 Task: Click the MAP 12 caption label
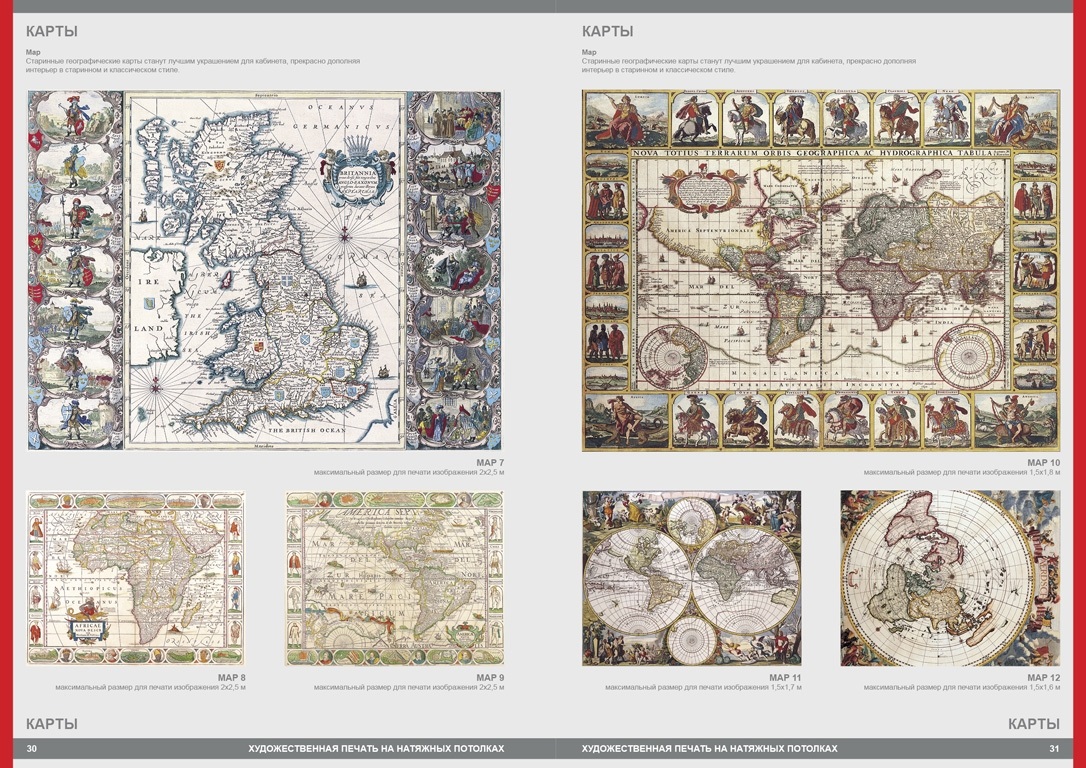(1044, 678)
